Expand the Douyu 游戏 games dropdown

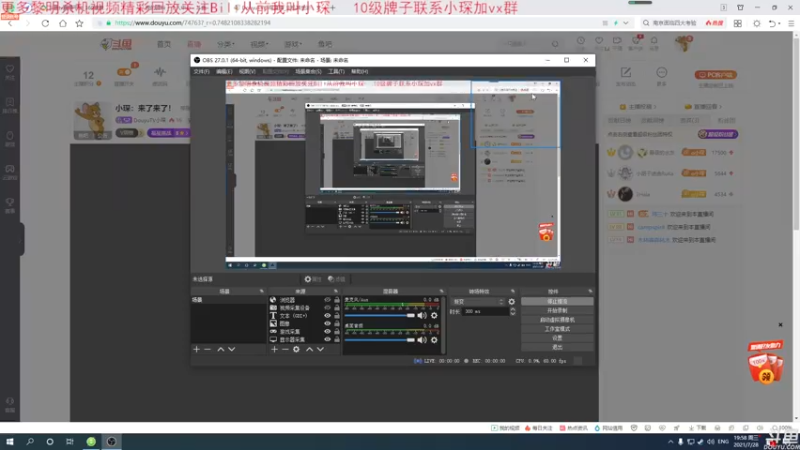pos(293,44)
